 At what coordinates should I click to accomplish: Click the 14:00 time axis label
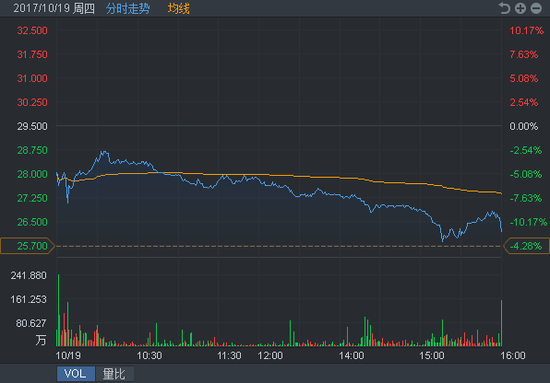click(x=351, y=355)
